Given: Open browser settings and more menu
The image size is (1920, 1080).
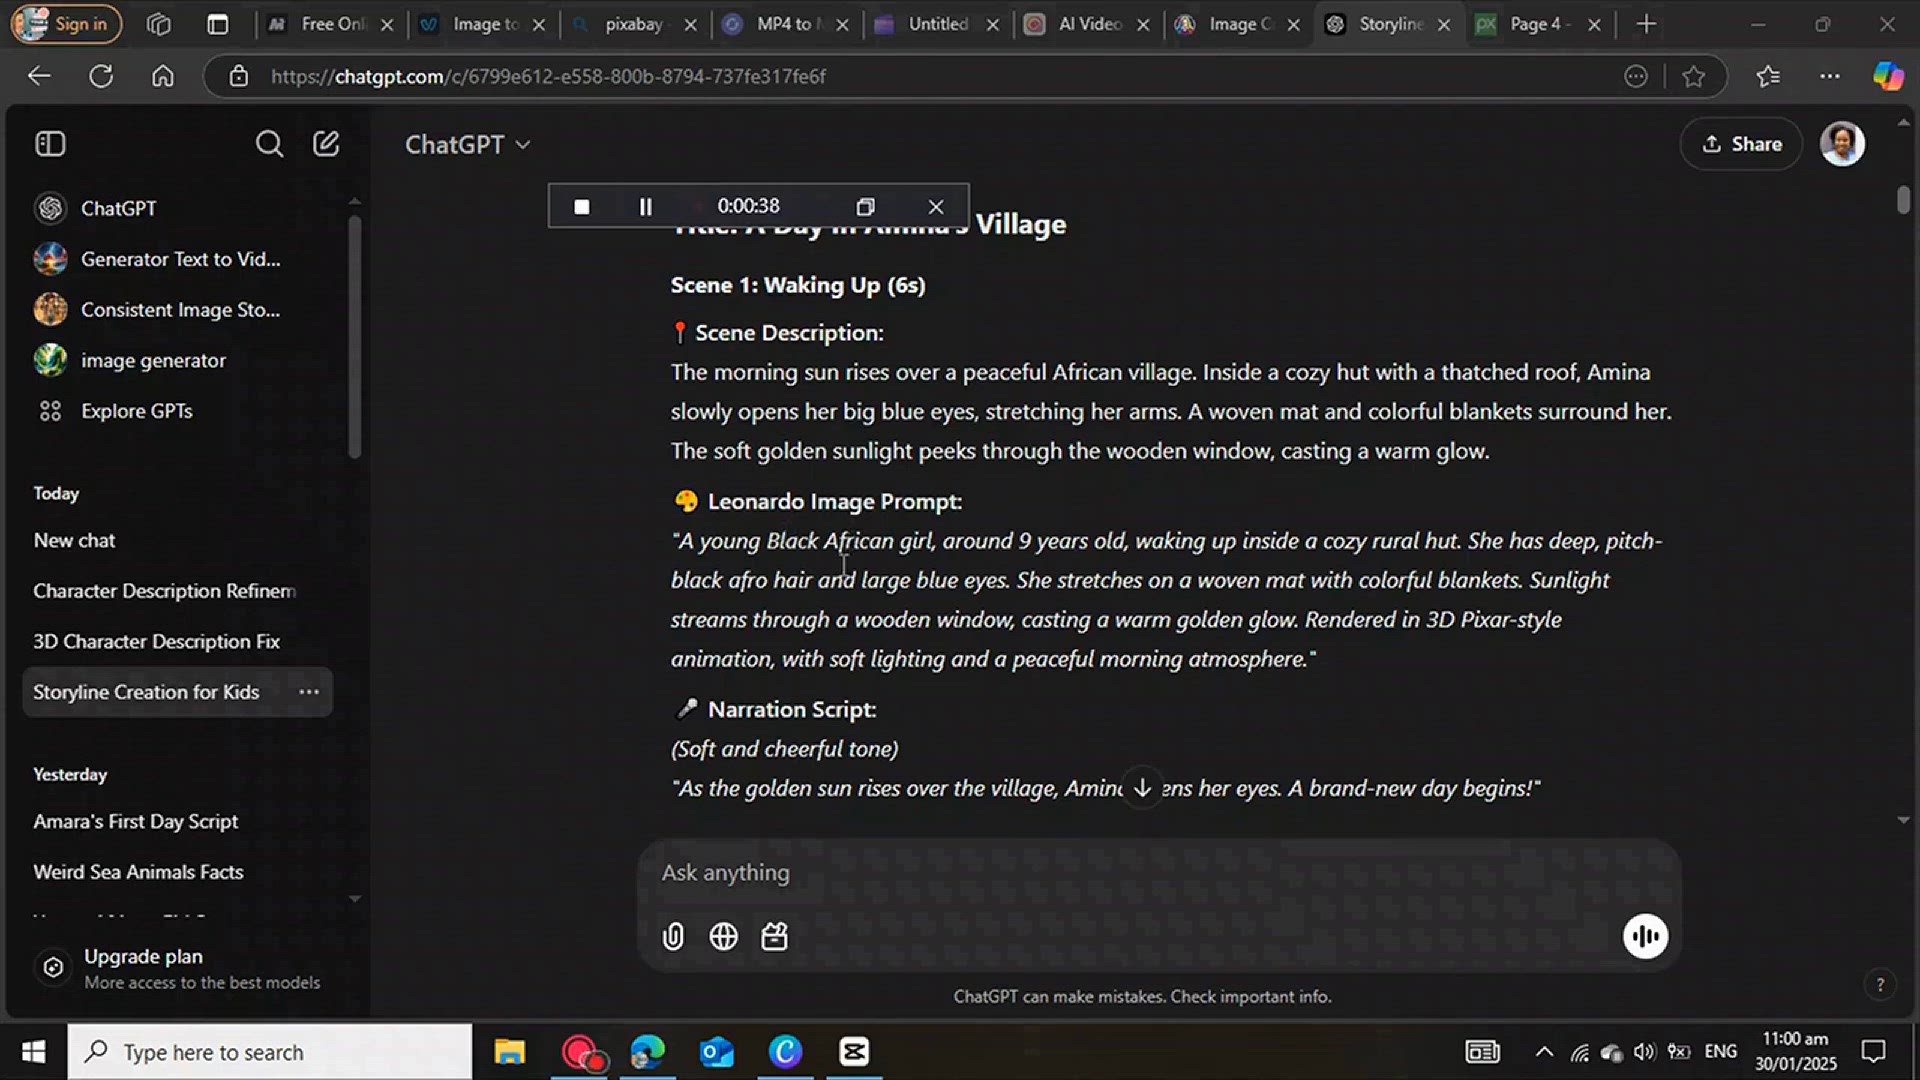Looking at the screenshot, I should [1830, 76].
